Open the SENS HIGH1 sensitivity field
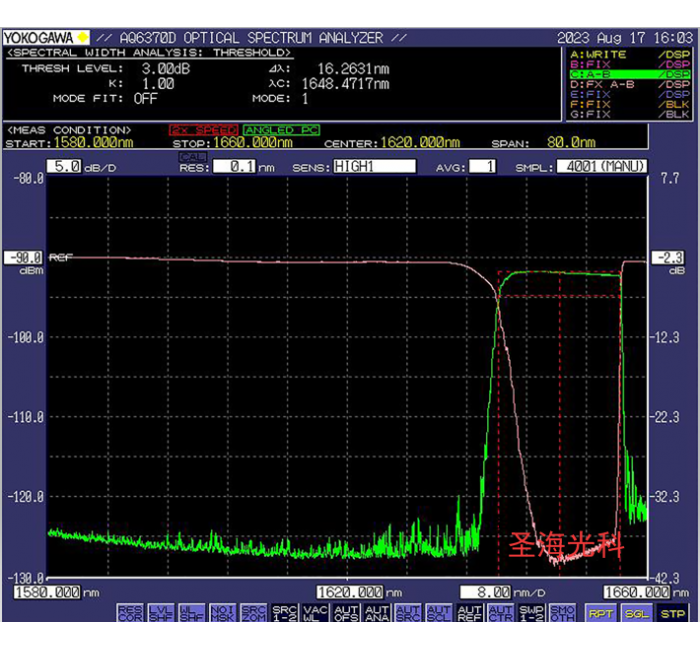The width and height of the screenshot is (700, 650). (x=373, y=166)
